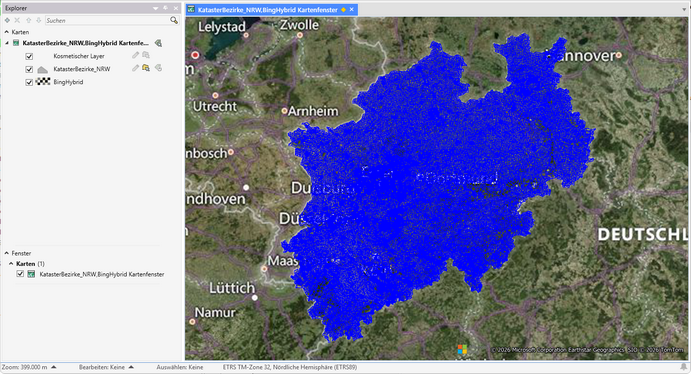Screen dimensions: 691x374
Task: Click the Explorer panel title
Action: click(16, 8)
